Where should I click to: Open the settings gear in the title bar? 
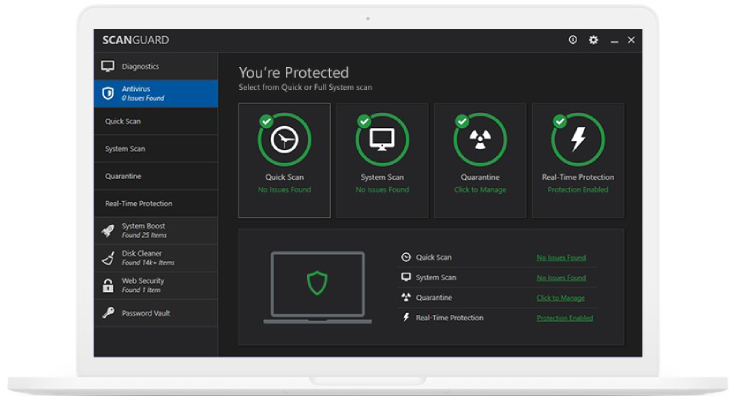point(593,40)
